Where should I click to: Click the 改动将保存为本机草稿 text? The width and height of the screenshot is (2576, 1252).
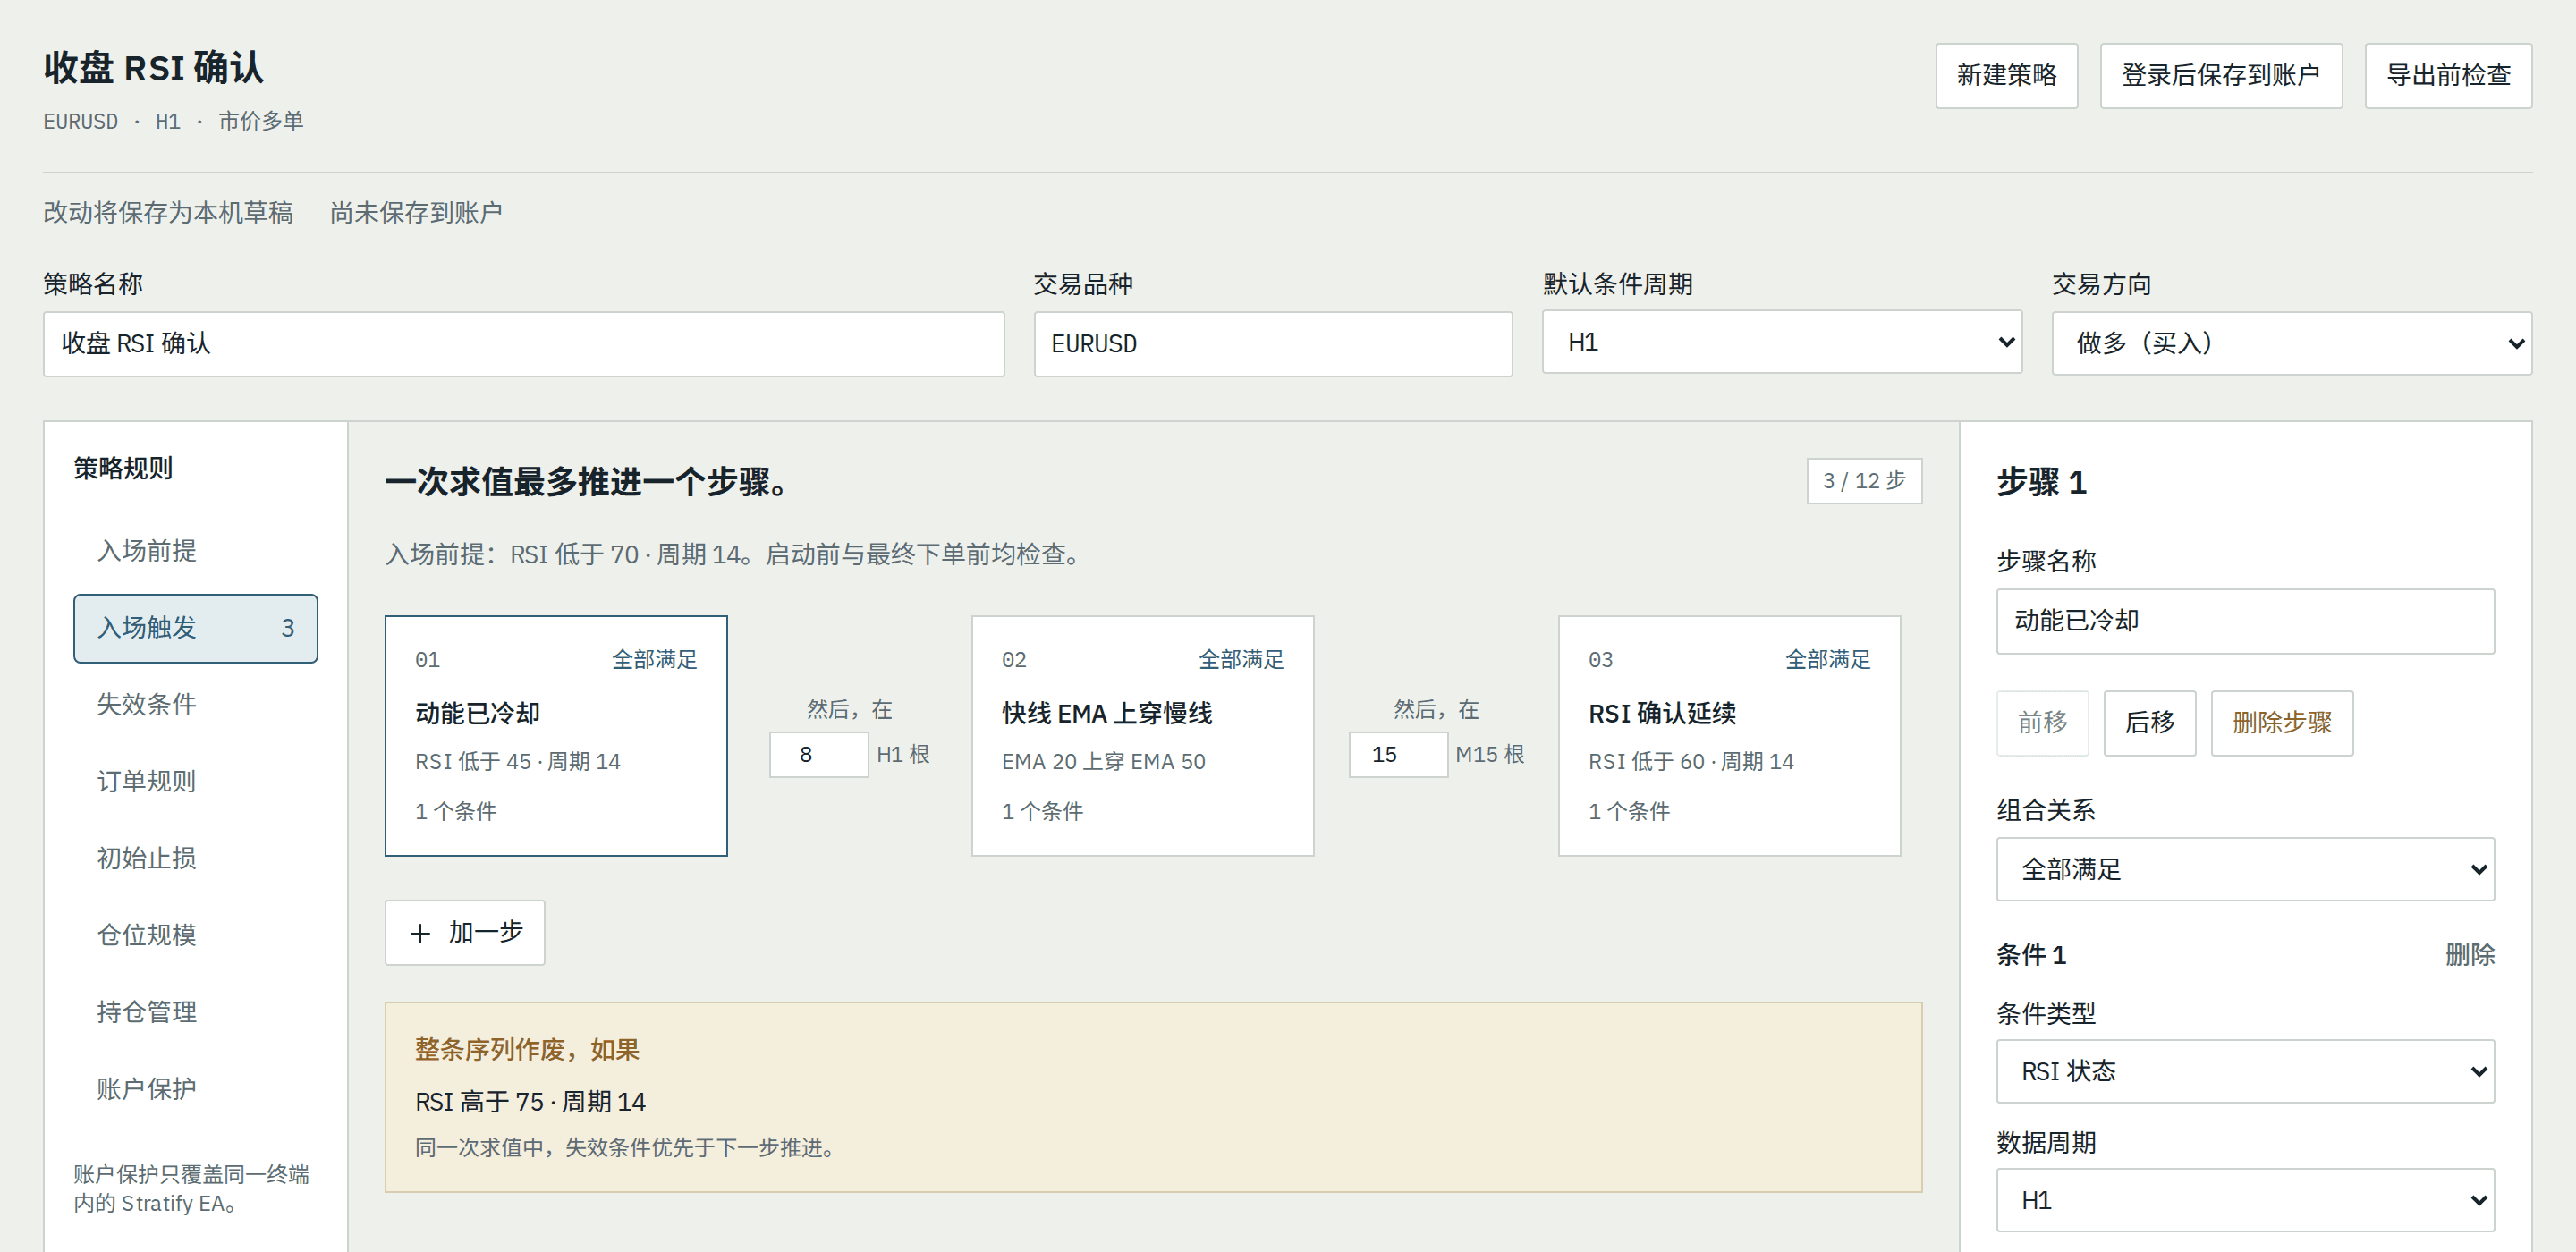(x=168, y=213)
